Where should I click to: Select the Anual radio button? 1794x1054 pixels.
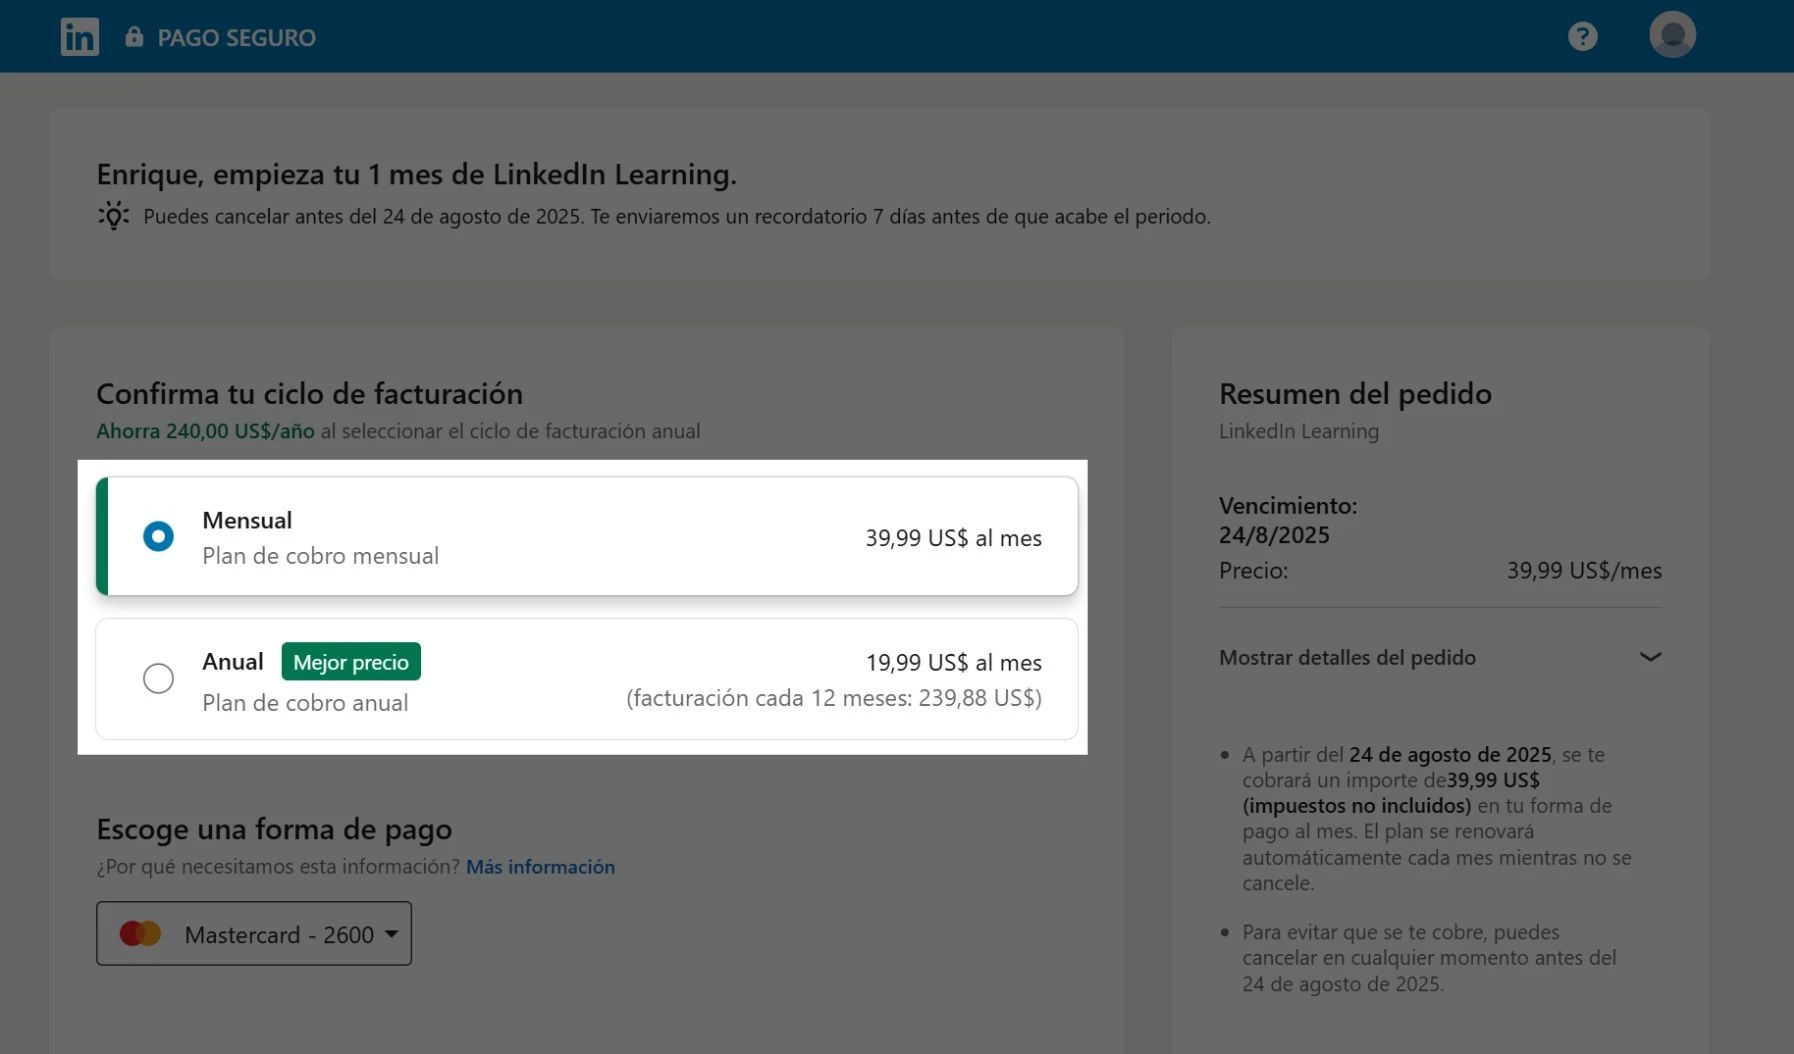(158, 679)
